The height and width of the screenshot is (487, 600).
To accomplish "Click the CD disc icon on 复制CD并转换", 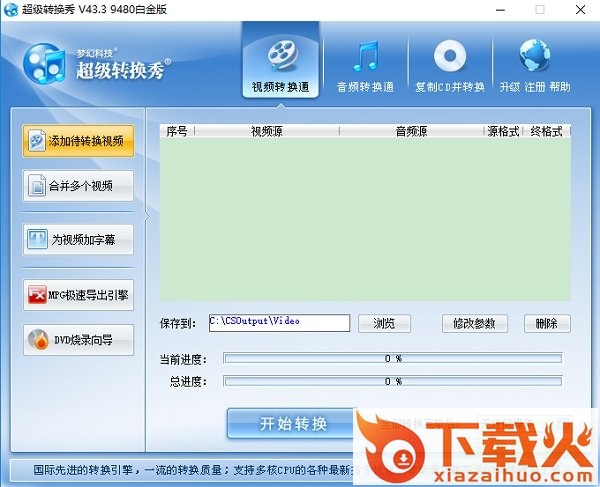I will 450,56.
